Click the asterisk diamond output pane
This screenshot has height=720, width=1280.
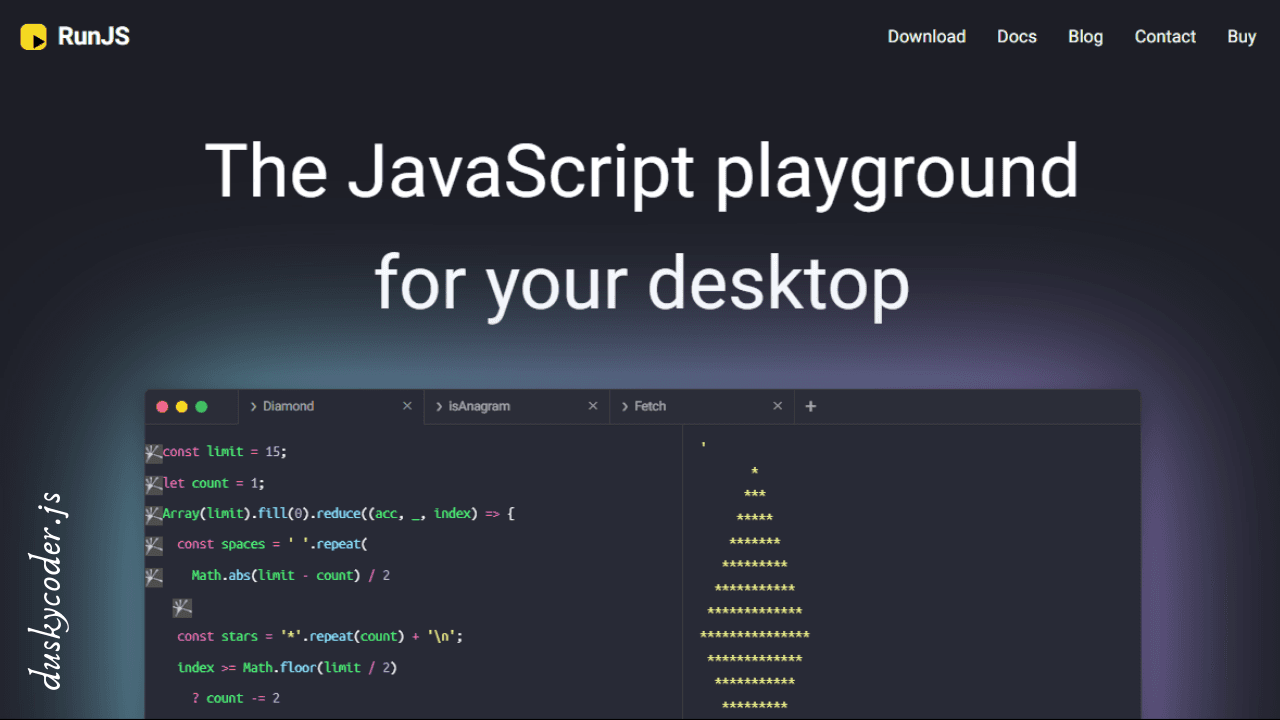tap(910, 570)
